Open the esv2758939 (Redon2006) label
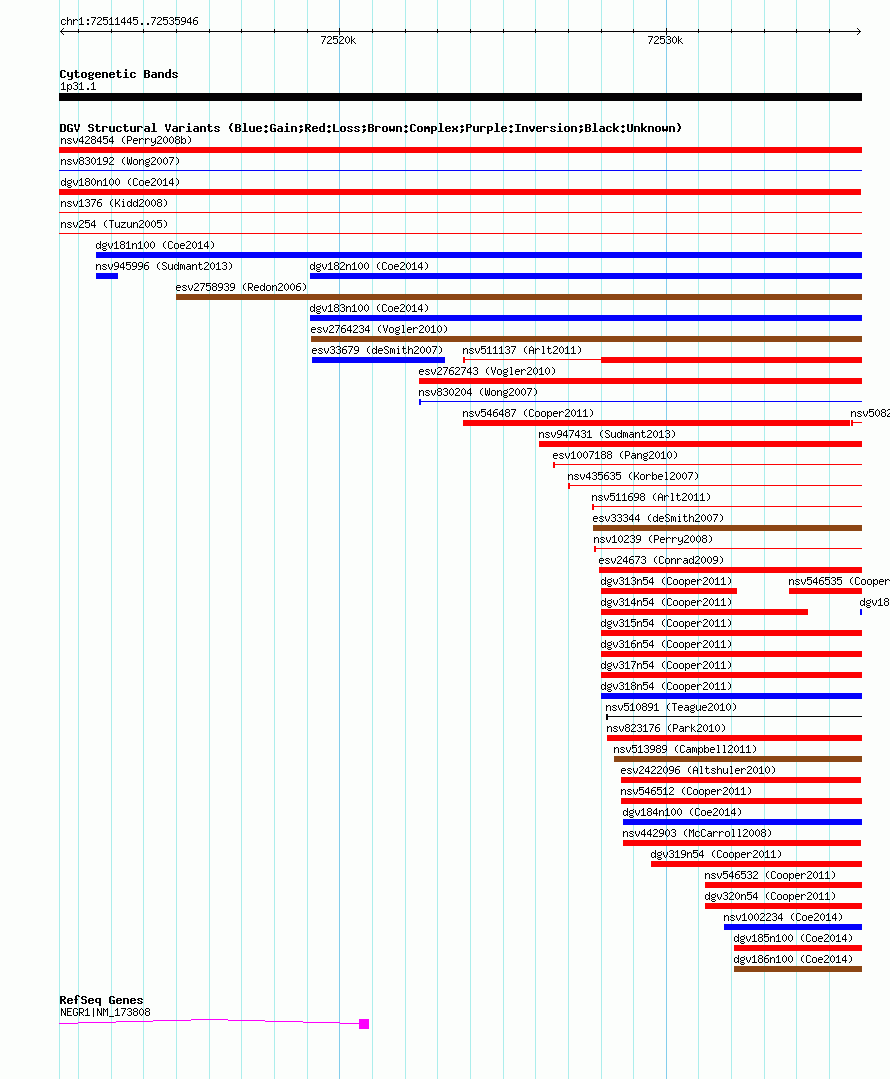The height and width of the screenshot is (1079, 890). point(241,287)
